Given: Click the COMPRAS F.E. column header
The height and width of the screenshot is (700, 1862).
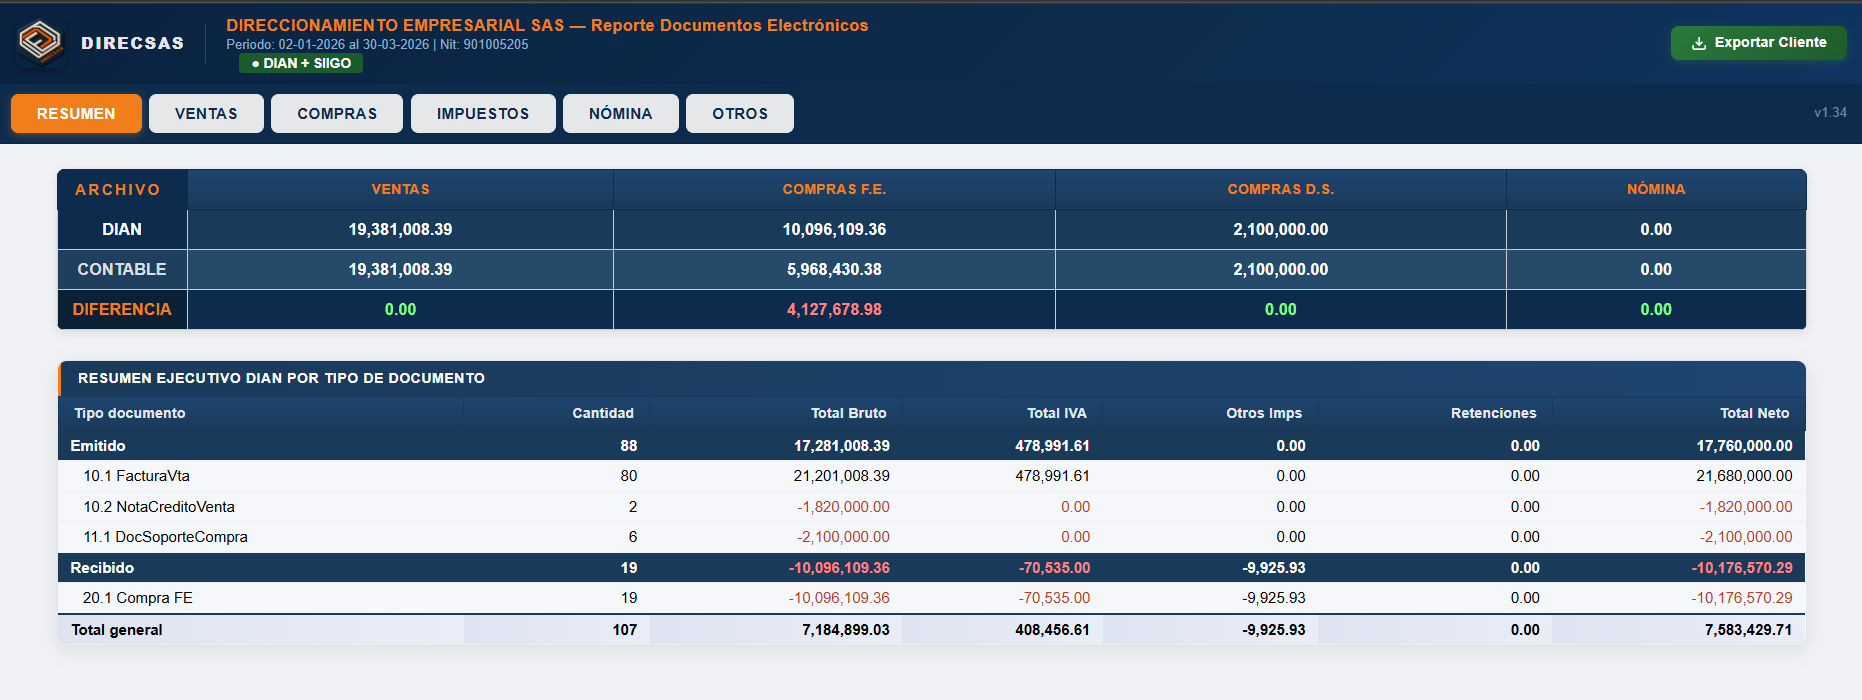Looking at the screenshot, I should click(834, 189).
